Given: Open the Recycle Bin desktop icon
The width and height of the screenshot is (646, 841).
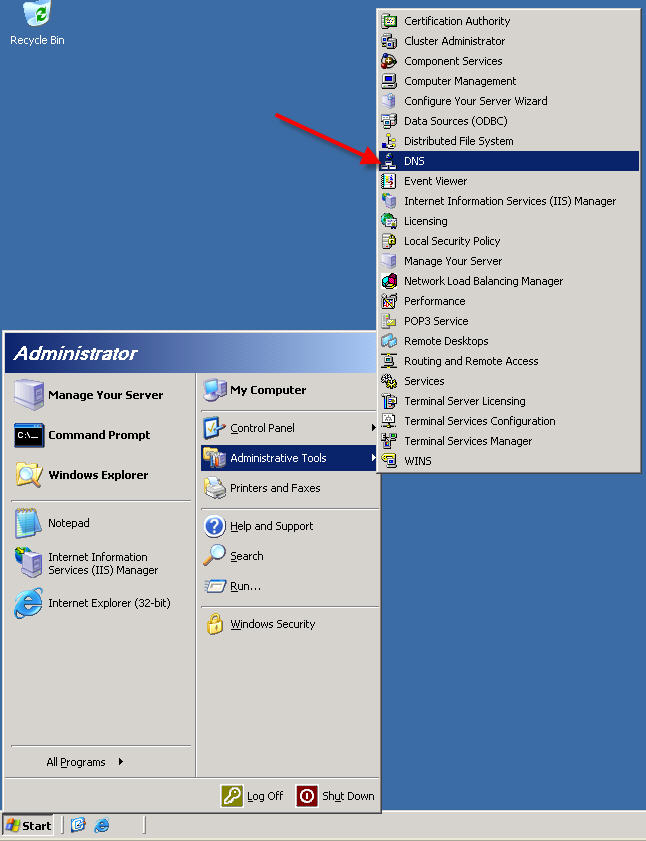Looking at the screenshot, I should (x=37, y=13).
